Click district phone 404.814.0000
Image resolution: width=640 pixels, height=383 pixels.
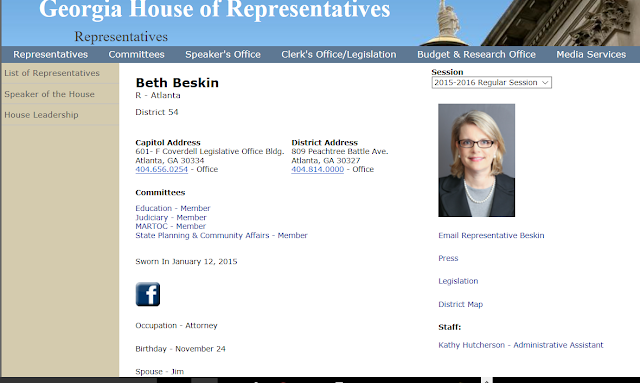pos(318,169)
